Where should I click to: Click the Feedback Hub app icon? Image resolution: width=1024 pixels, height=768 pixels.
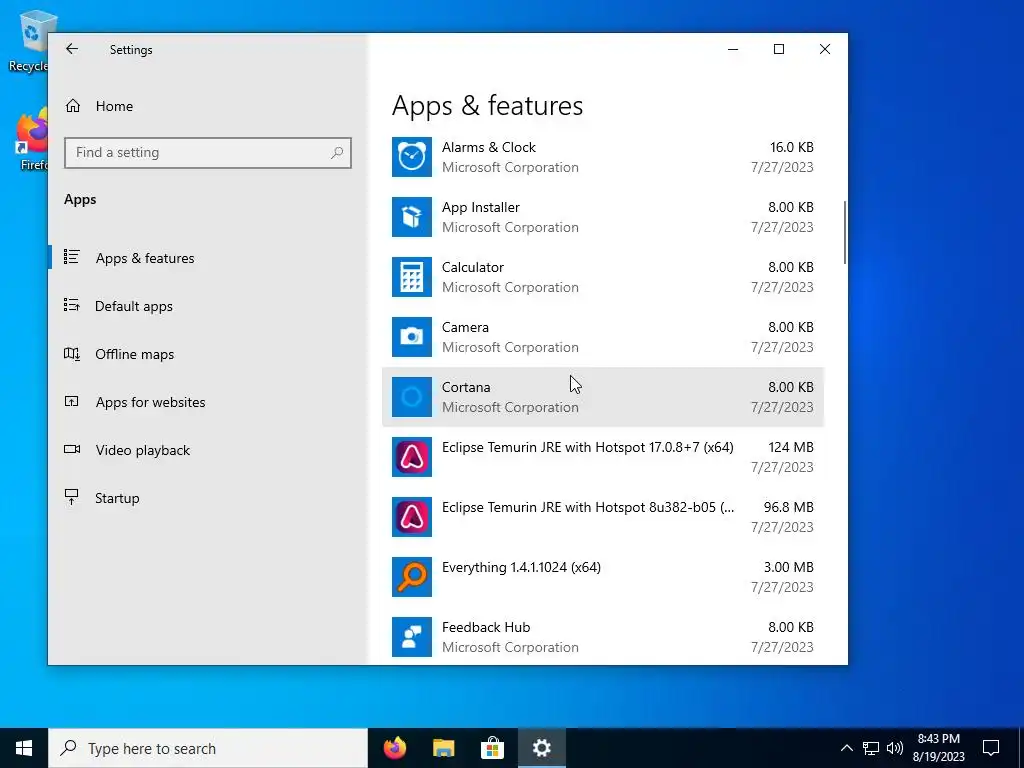(x=411, y=637)
